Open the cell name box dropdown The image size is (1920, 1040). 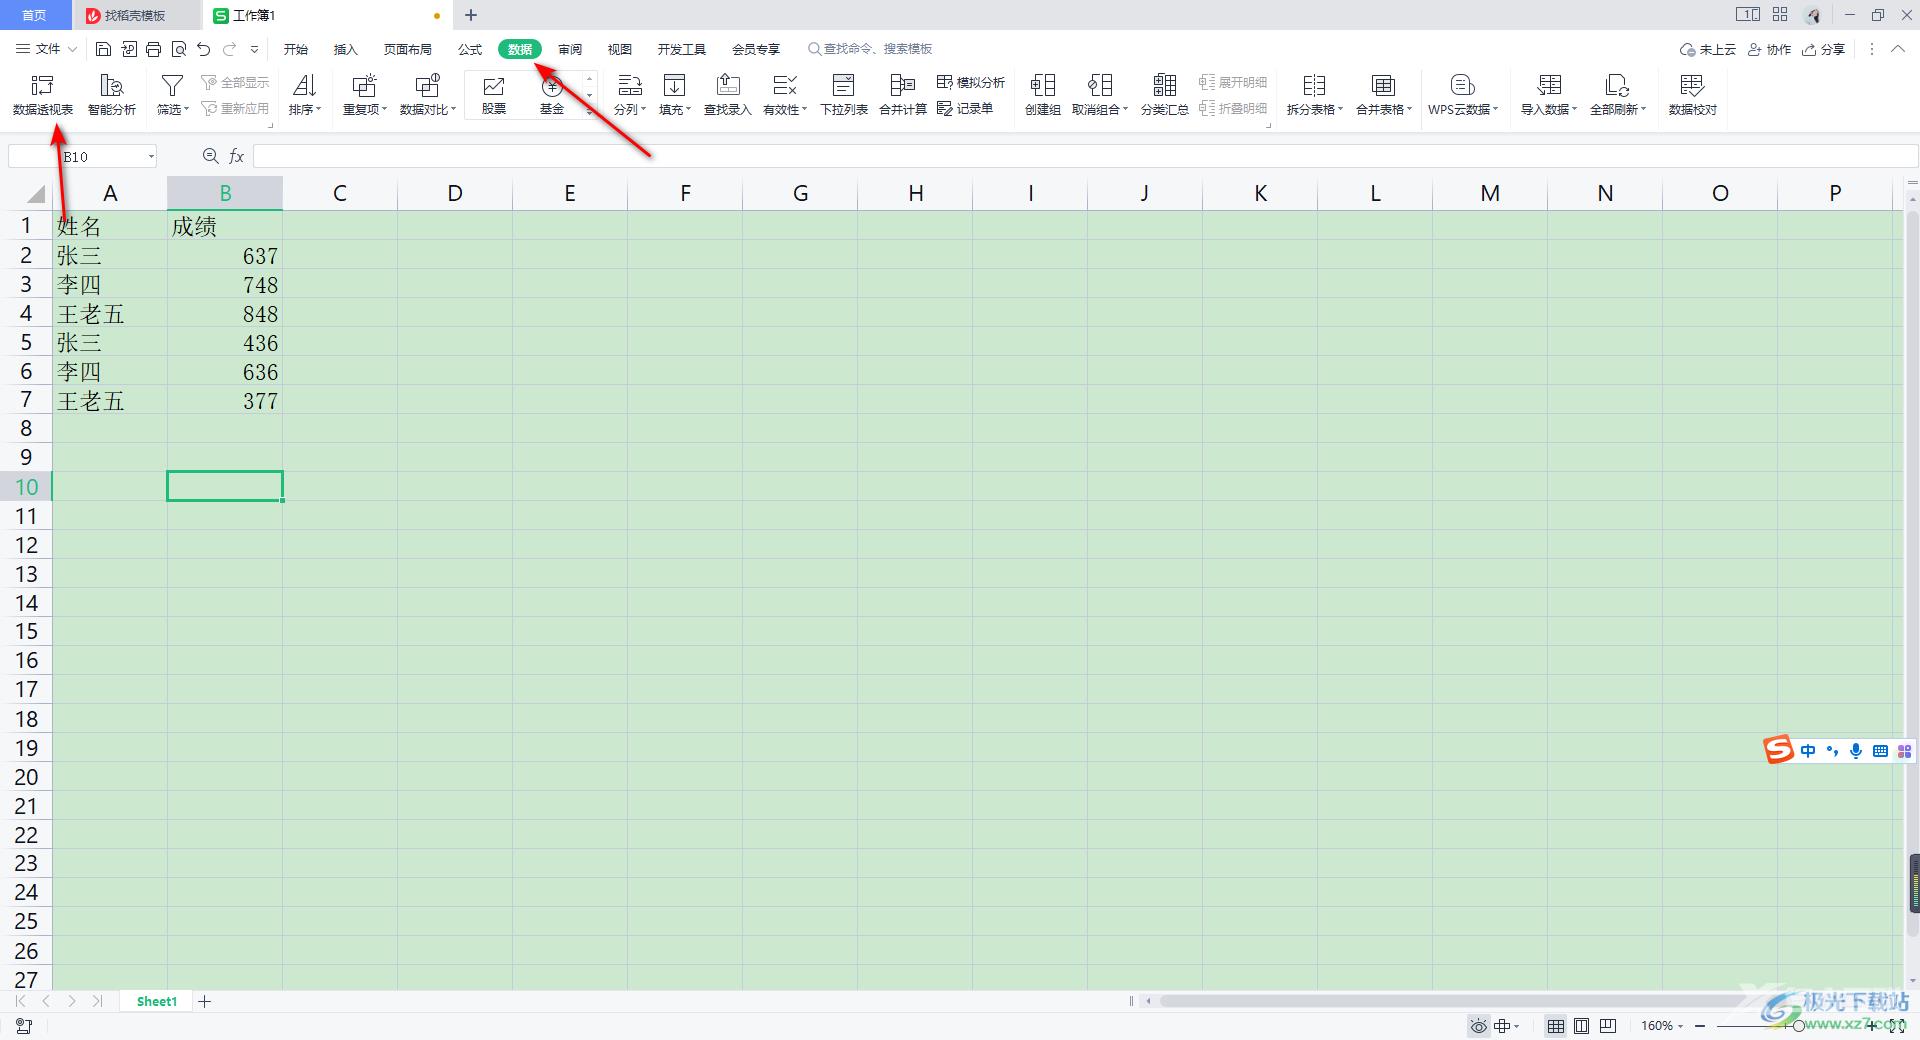pos(151,156)
